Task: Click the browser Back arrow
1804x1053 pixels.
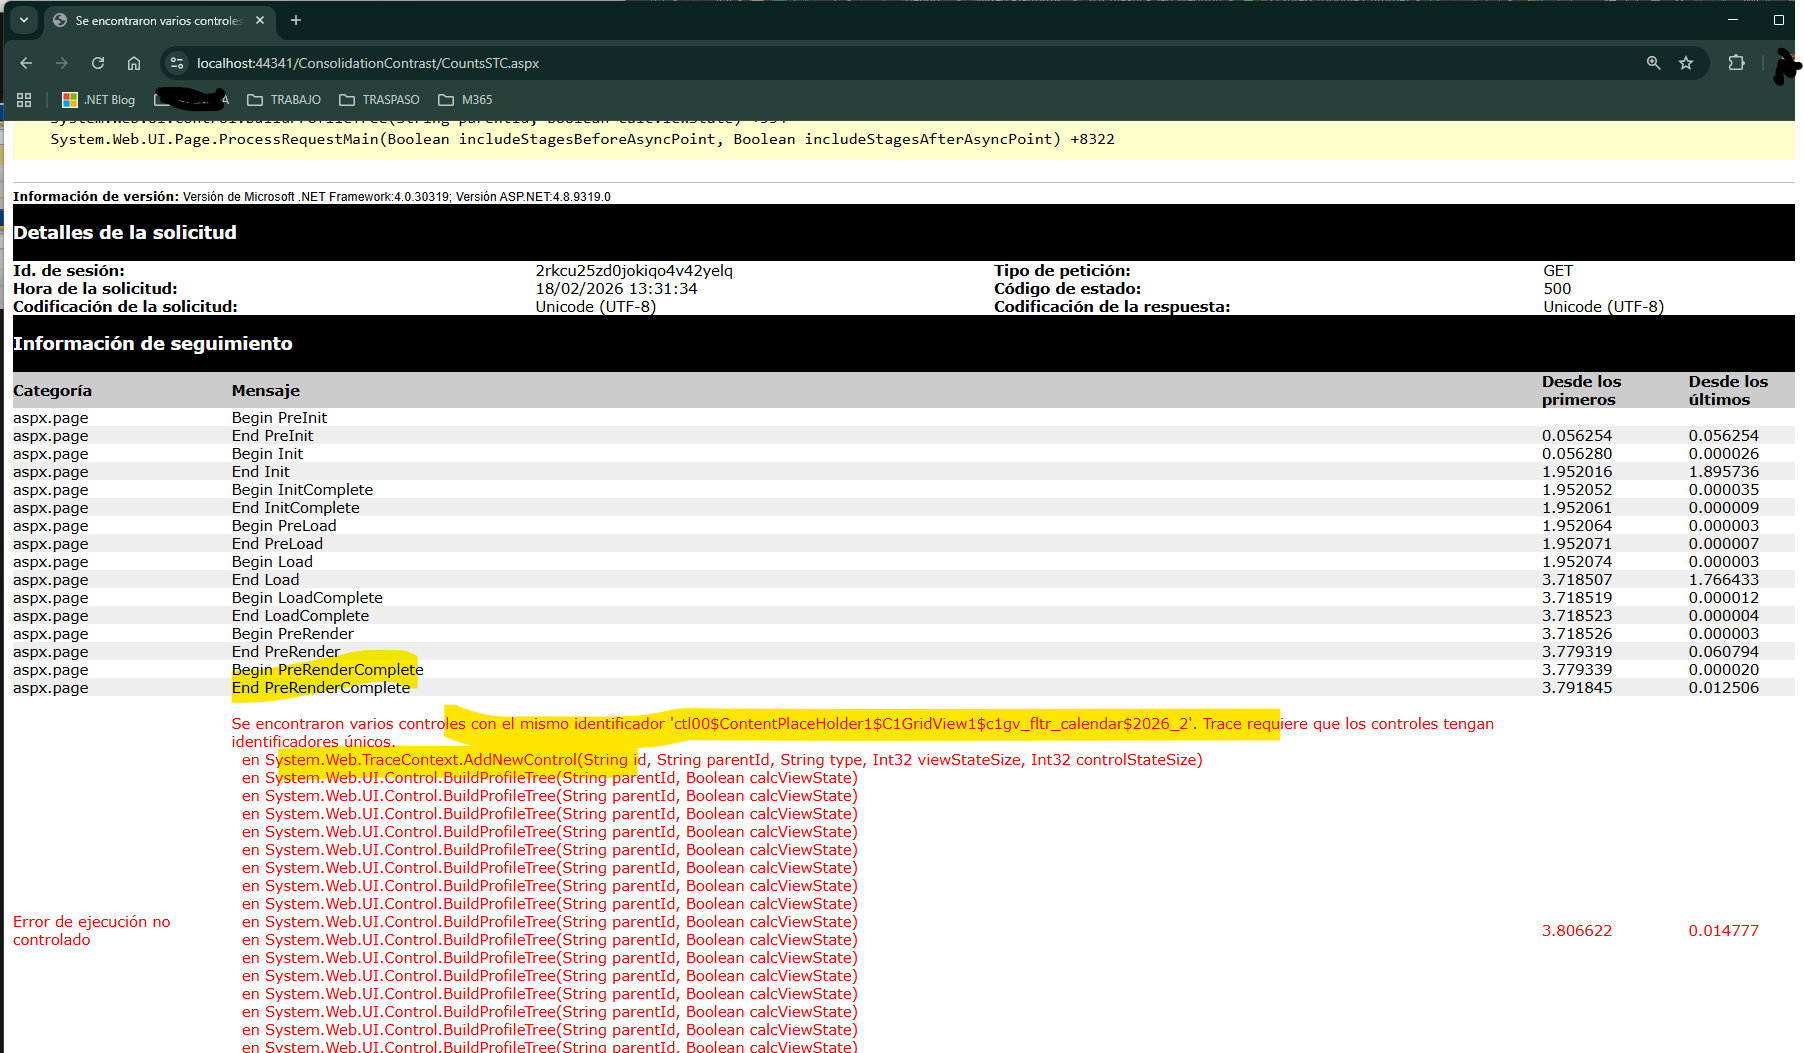Action: pyautogui.click(x=26, y=63)
